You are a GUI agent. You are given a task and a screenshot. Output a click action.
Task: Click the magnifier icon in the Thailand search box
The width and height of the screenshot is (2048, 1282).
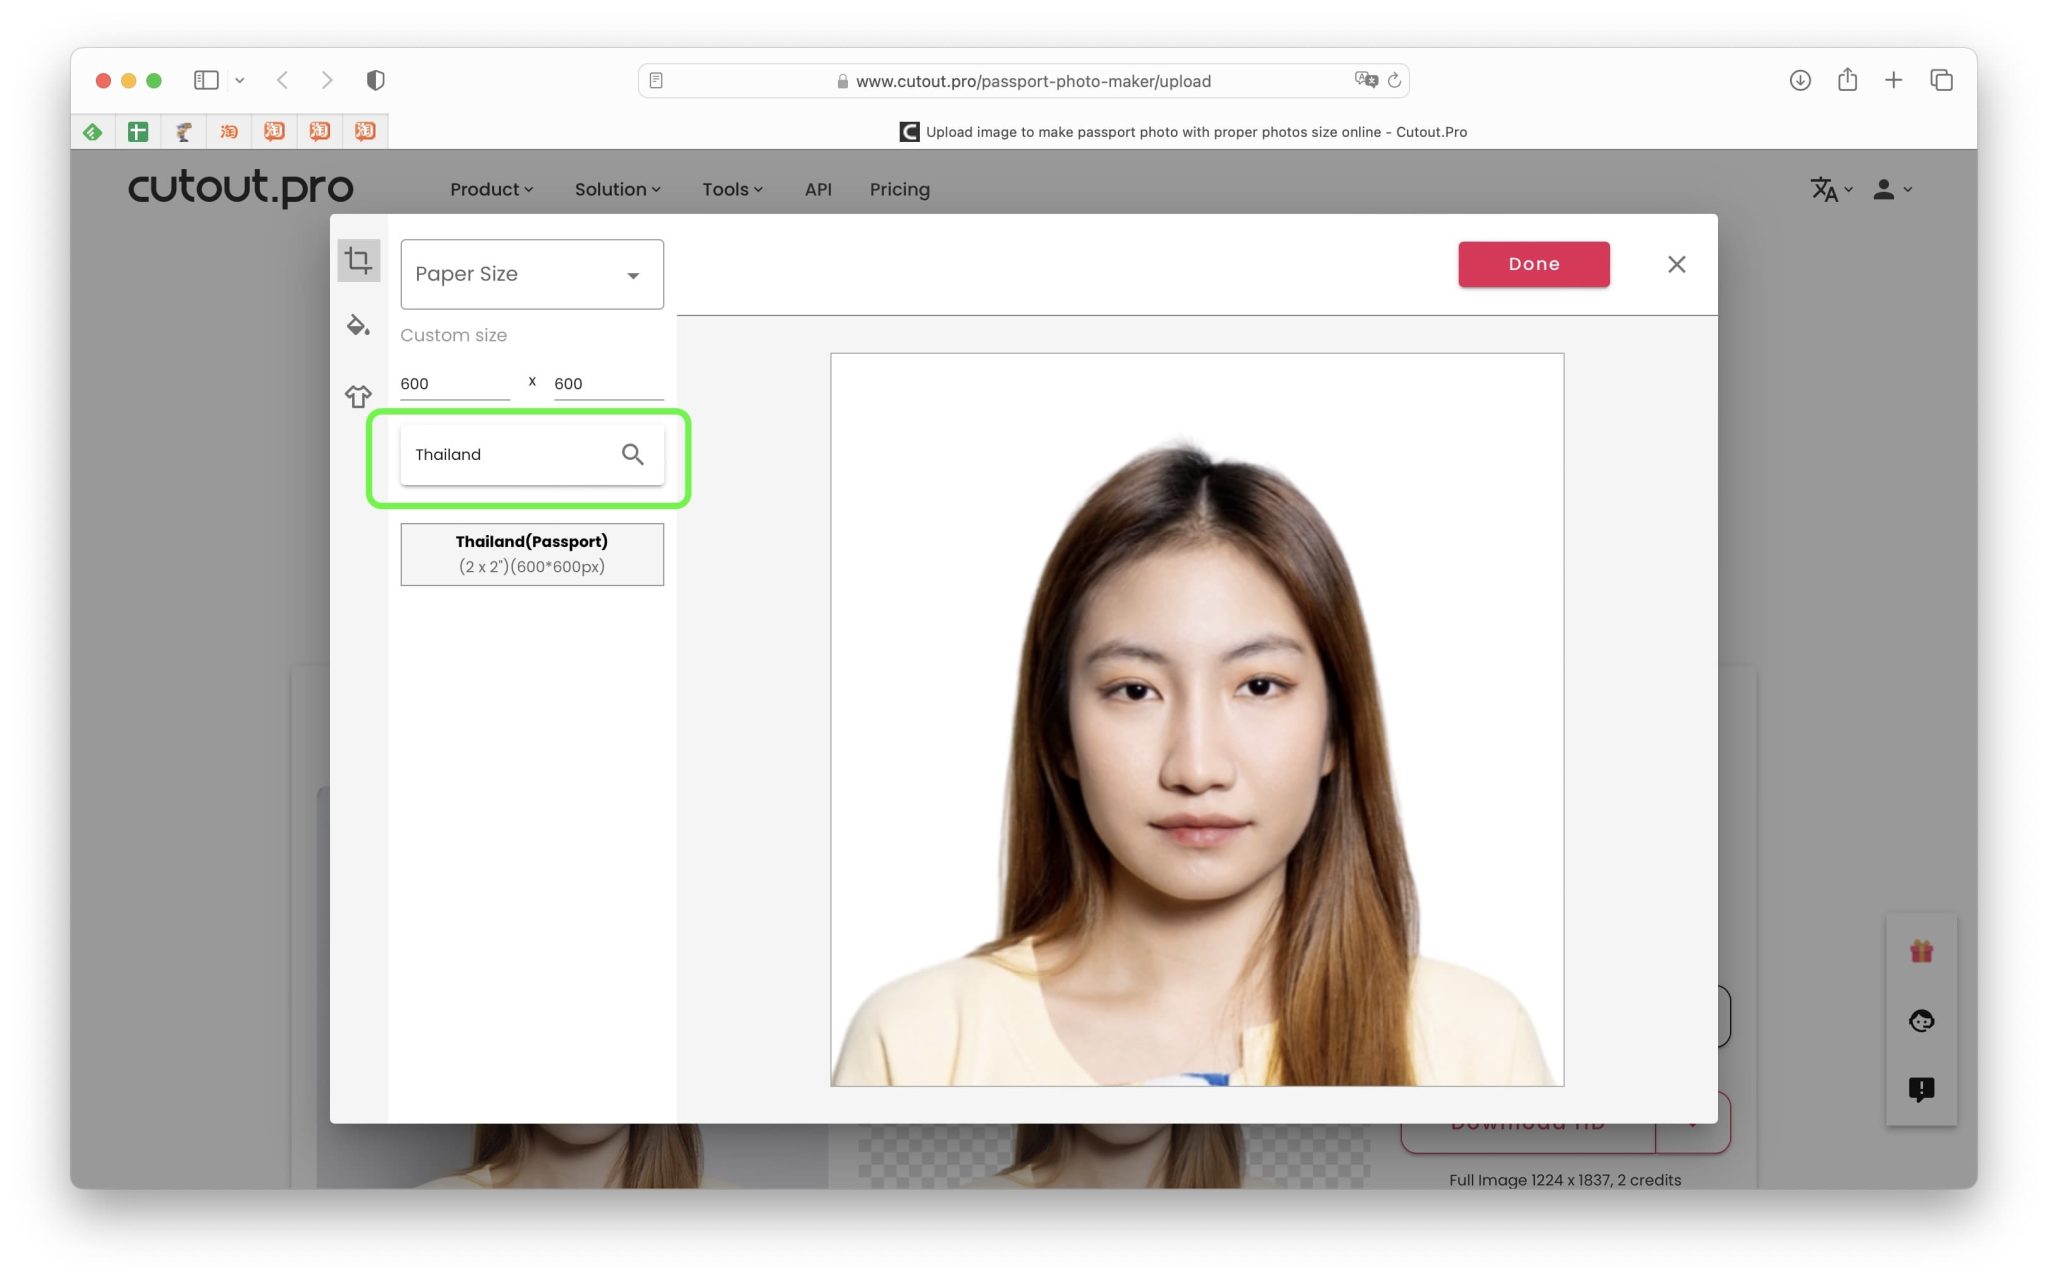coord(632,454)
